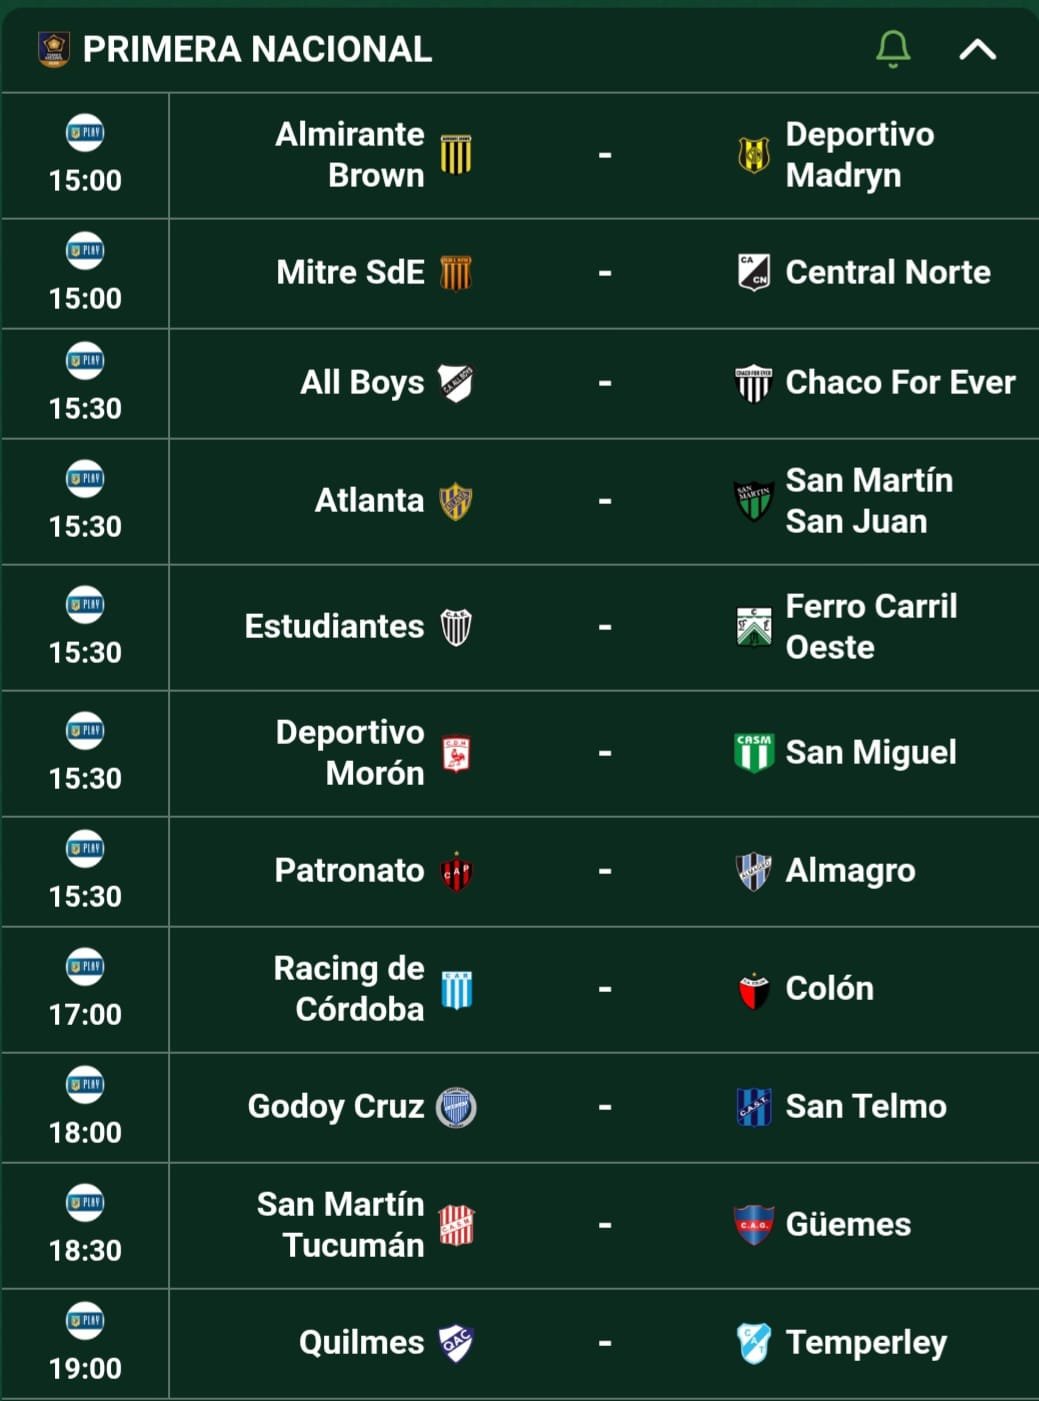This screenshot has width=1039, height=1401.
Task: Click the Godoy Cruz round crest
Action: pyautogui.click(x=456, y=1107)
